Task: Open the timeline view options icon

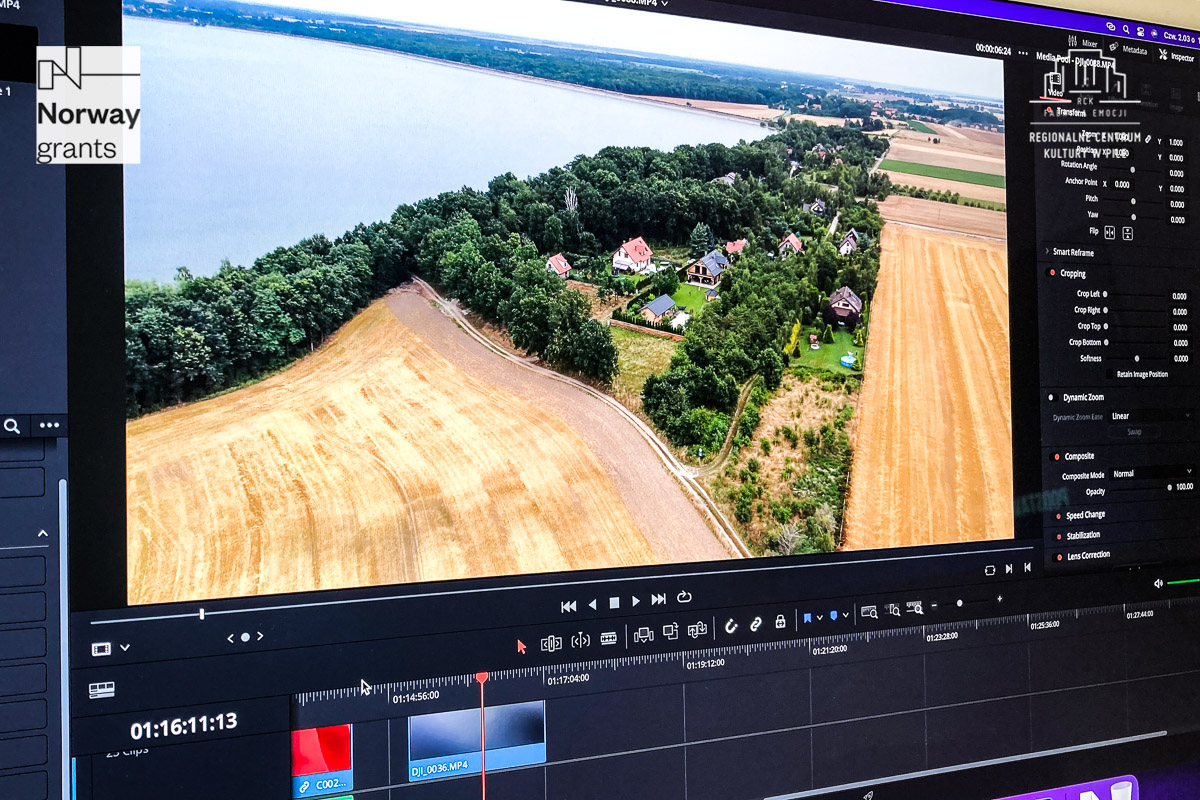Action: tap(101, 690)
